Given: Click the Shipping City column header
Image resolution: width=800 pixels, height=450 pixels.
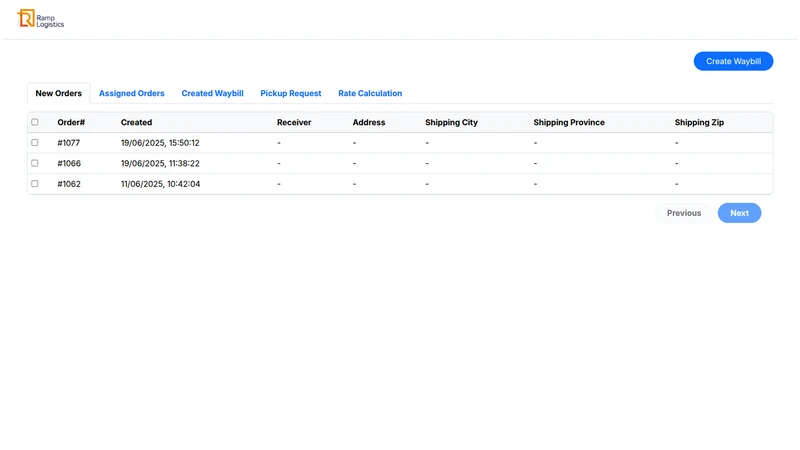Looking at the screenshot, I should [x=451, y=122].
